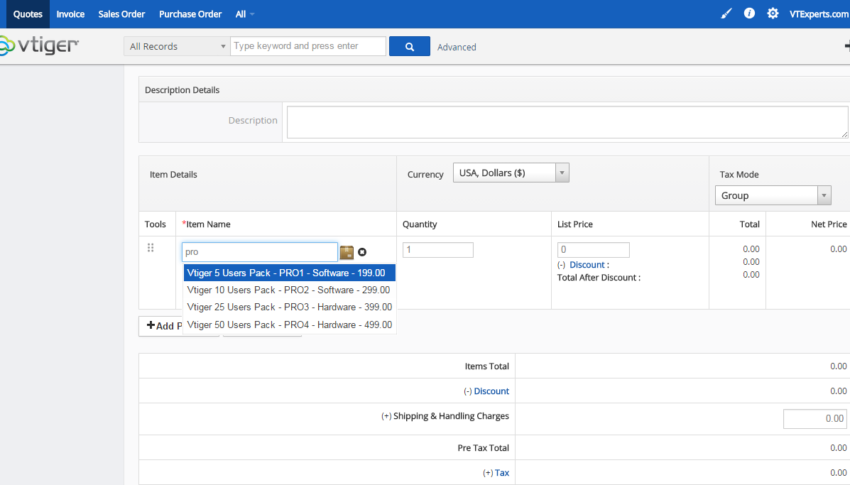Open the Currency USA, Dollars dropdown
Viewport: 850px width, 485px height.
[x=511, y=173]
